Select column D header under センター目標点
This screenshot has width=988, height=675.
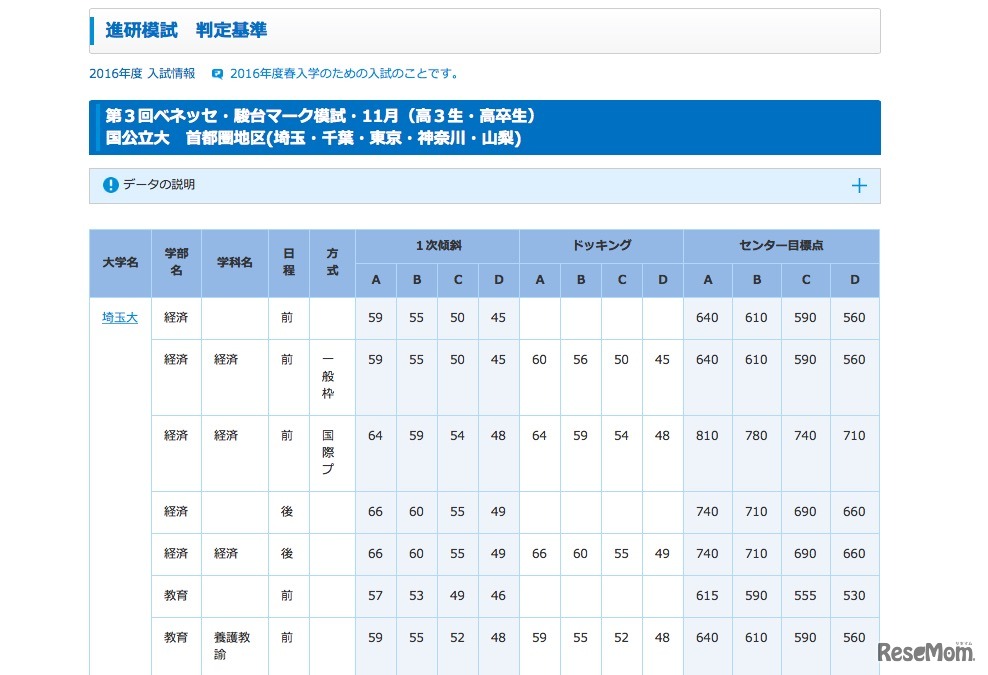point(853,280)
